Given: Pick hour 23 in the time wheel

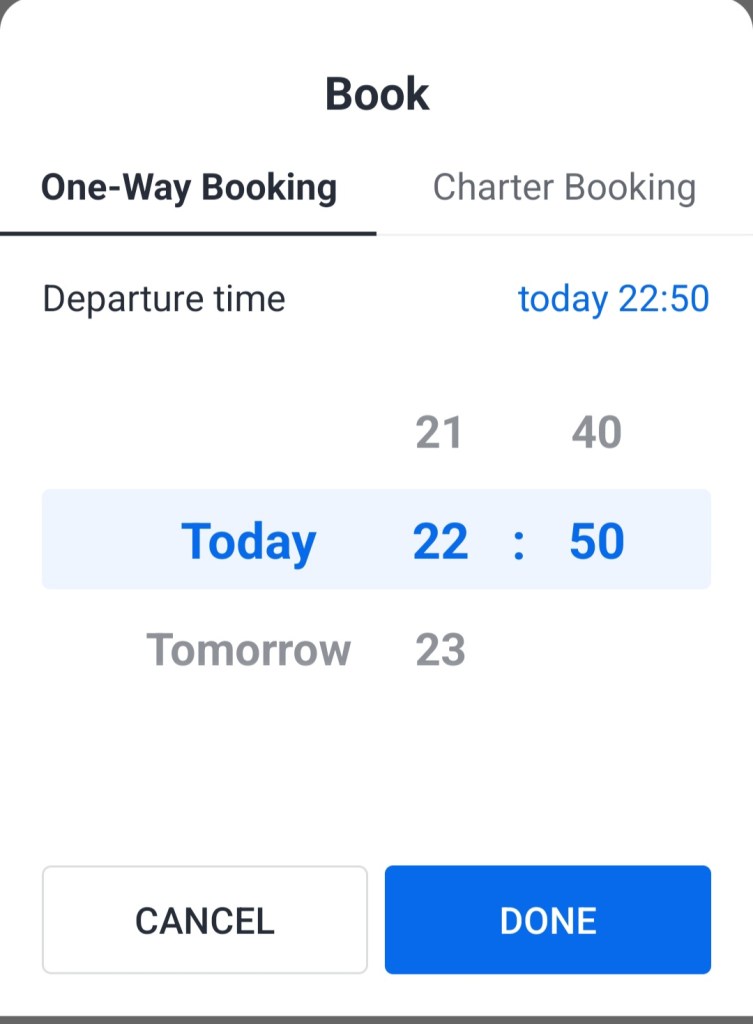Looking at the screenshot, I should [x=440, y=651].
